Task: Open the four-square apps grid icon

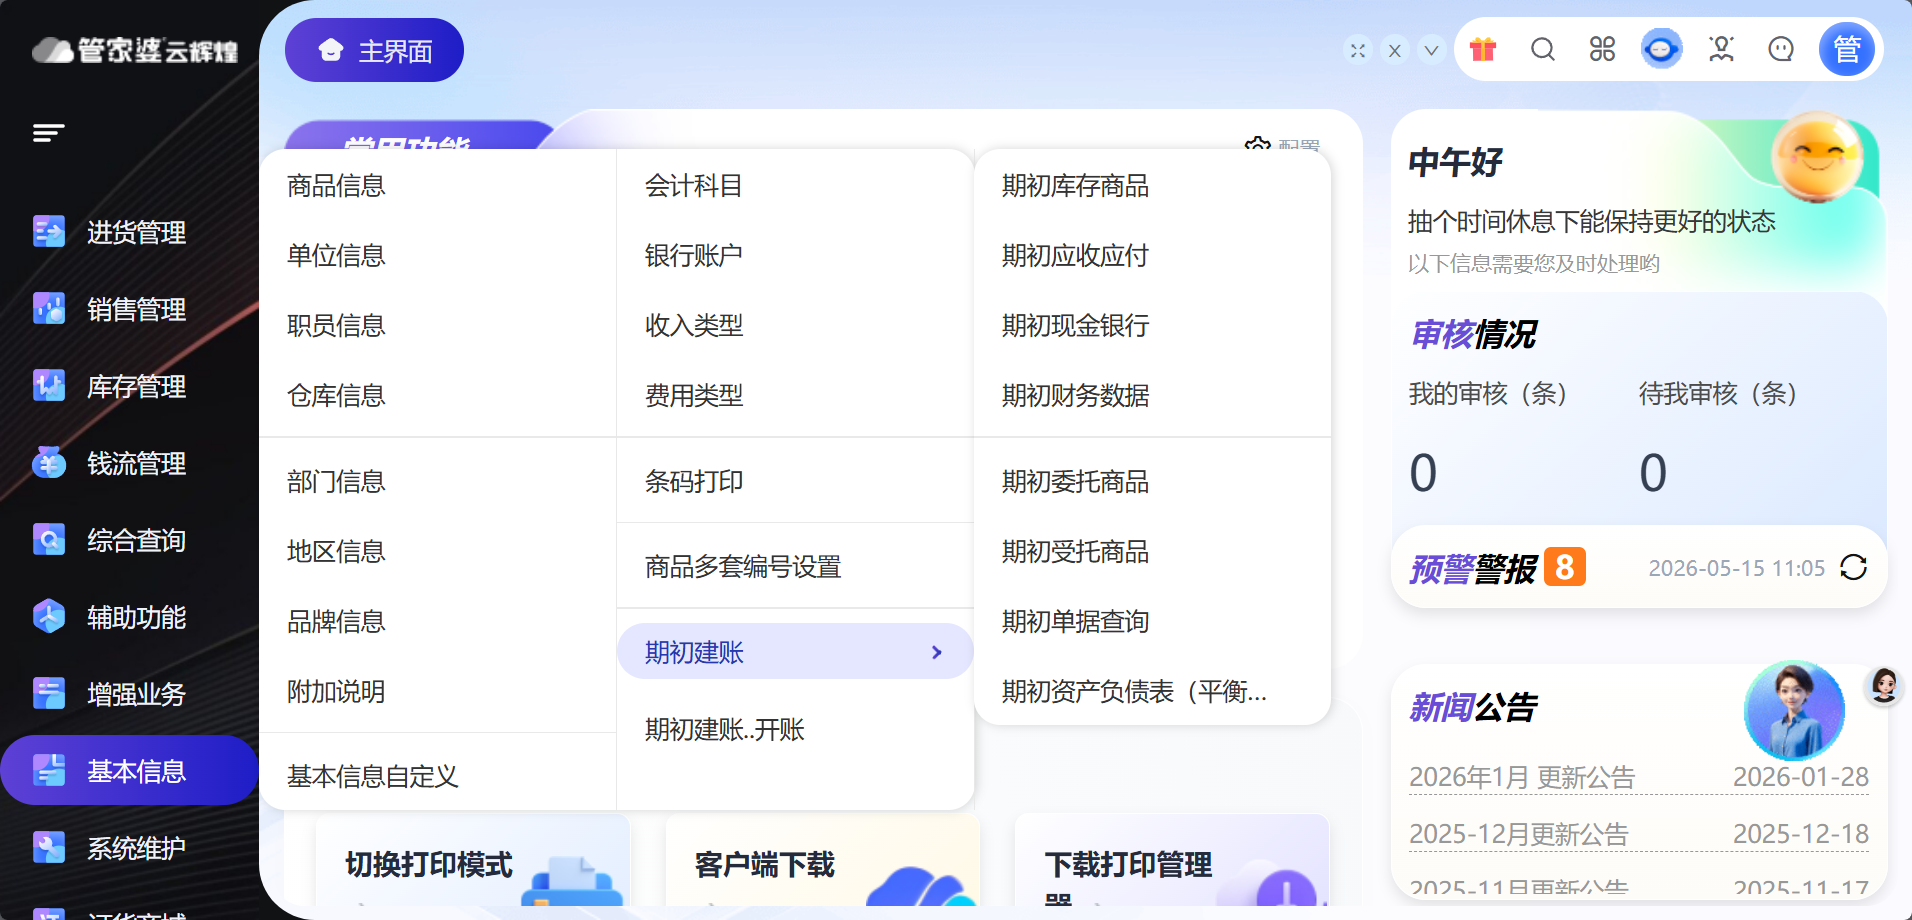Action: (x=1602, y=49)
